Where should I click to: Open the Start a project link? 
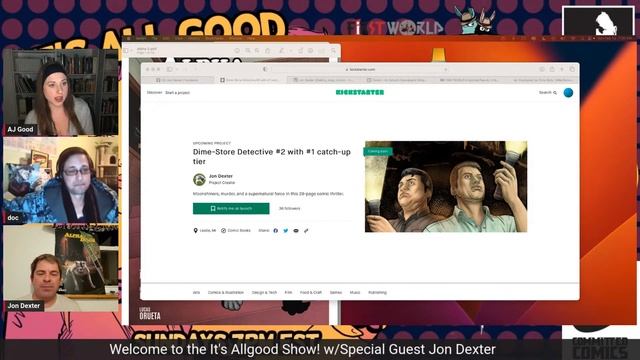(178, 93)
